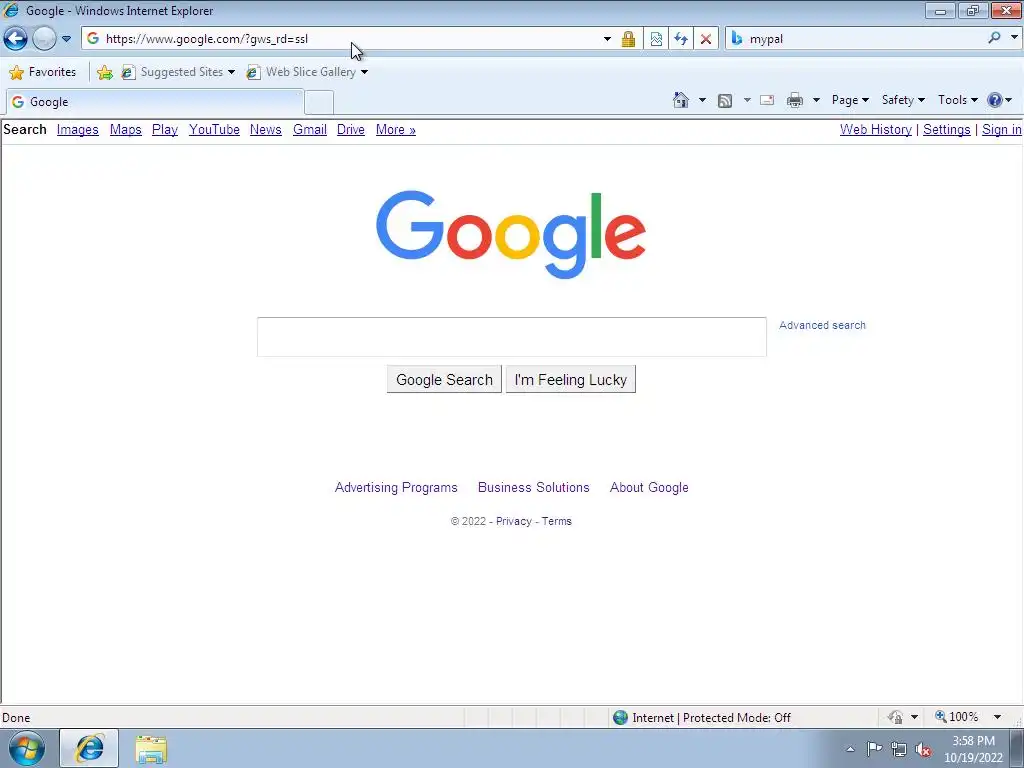
Task: Expand the Home button dropdown arrow
Action: 703,100
